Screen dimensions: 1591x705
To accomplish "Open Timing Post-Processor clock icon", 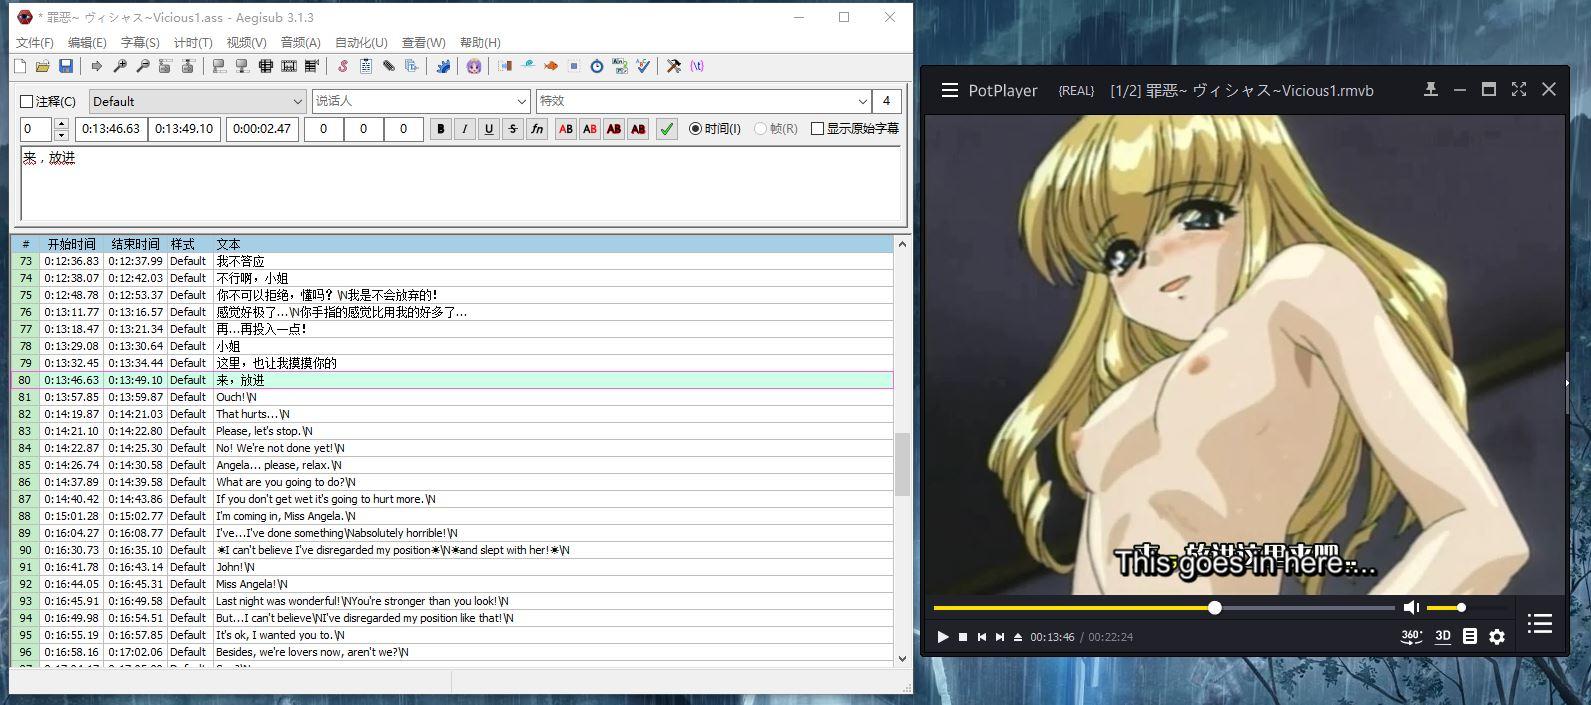I will click(597, 66).
